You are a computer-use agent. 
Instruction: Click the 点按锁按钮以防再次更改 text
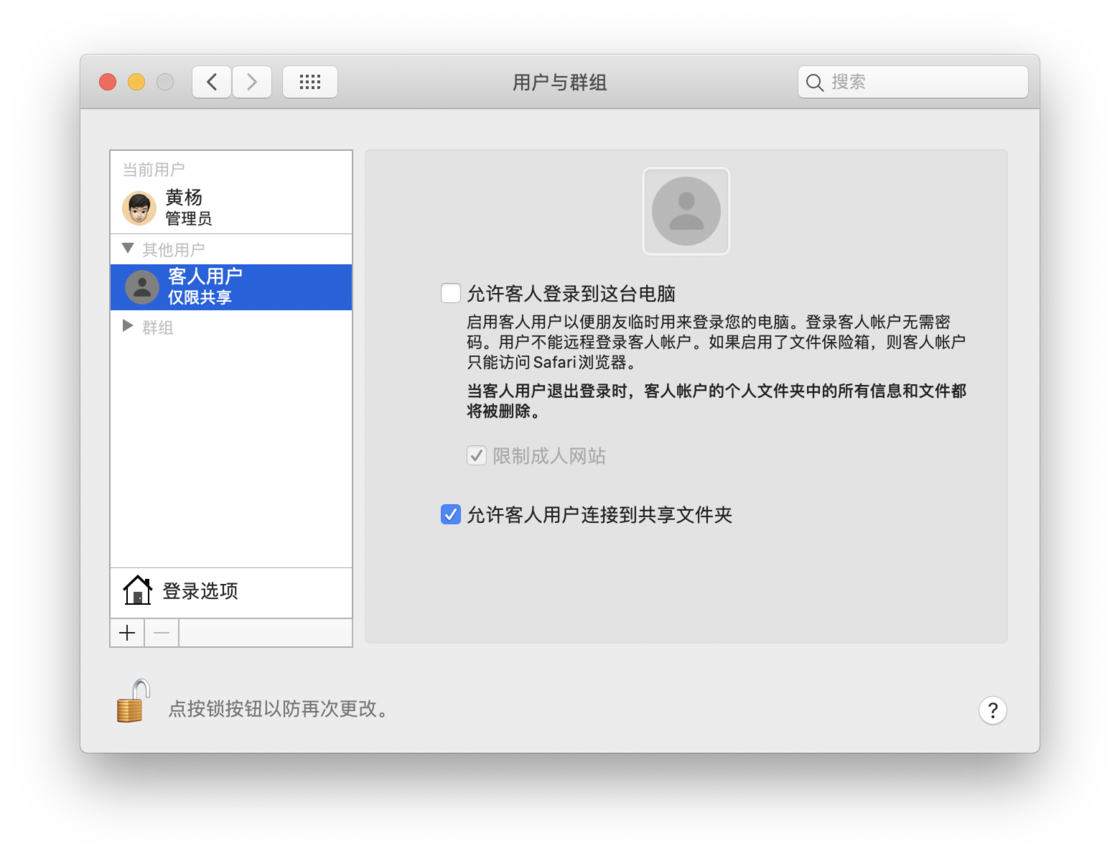coord(279,709)
